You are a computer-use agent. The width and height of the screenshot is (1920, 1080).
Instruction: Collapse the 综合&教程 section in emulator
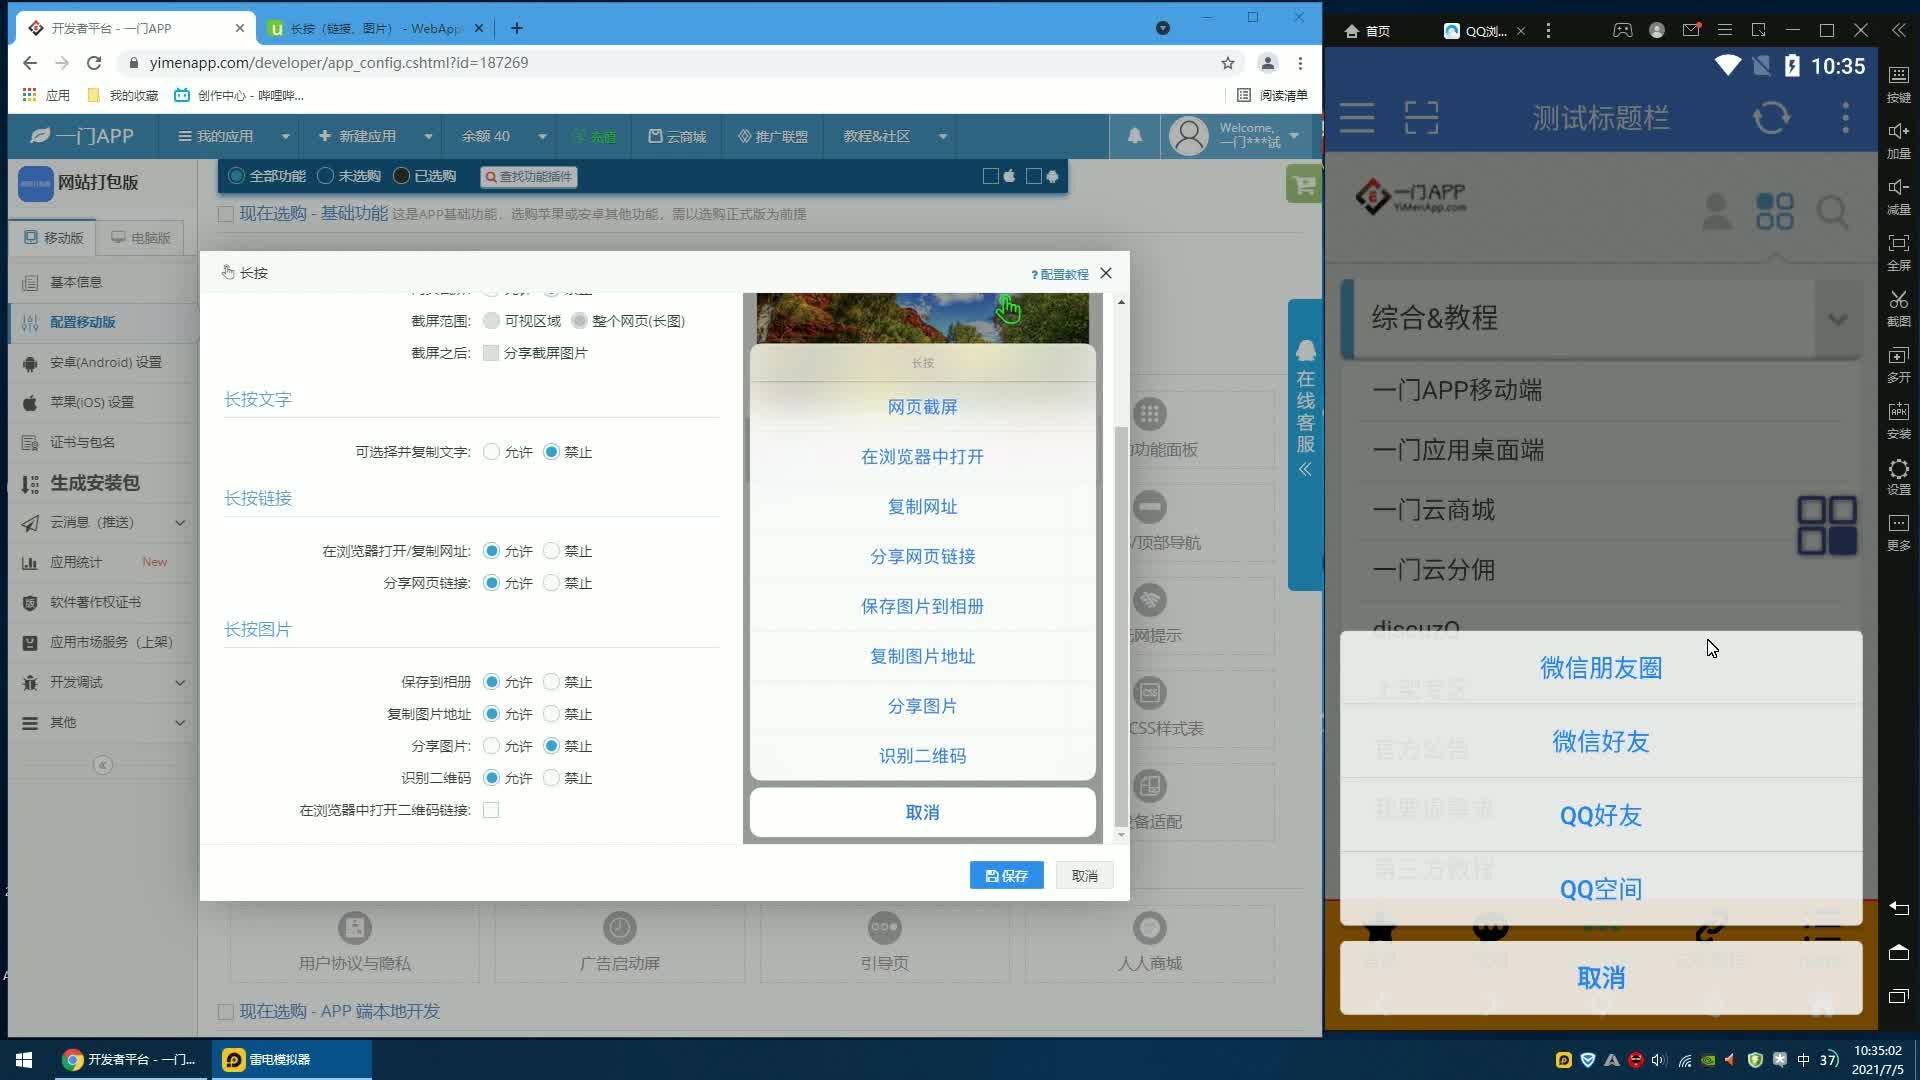point(1837,319)
